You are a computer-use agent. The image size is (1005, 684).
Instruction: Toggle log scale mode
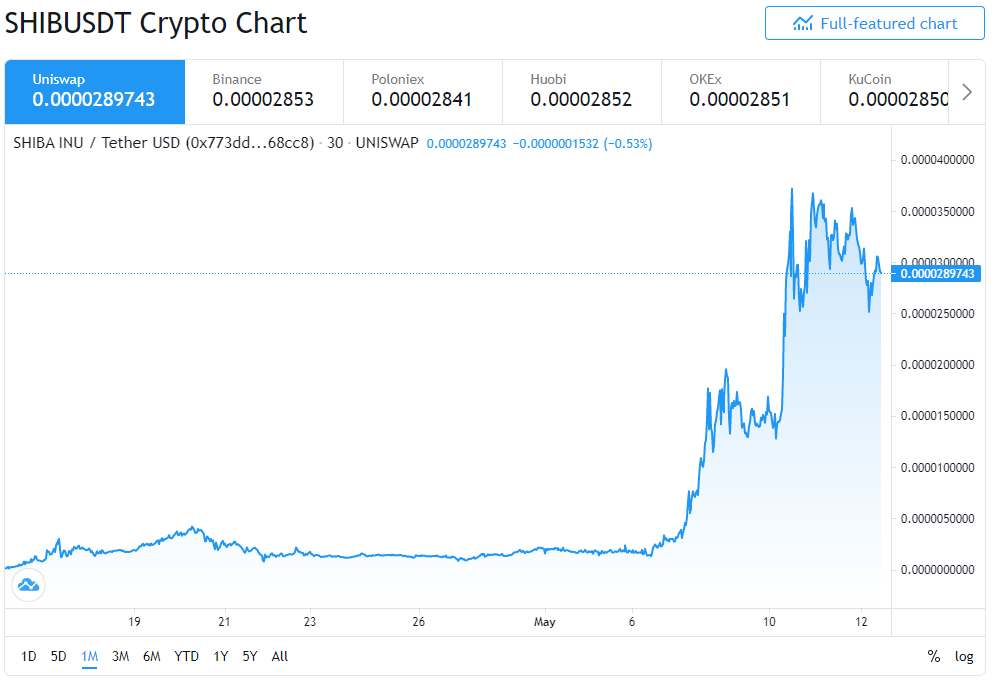(x=964, y=656)
